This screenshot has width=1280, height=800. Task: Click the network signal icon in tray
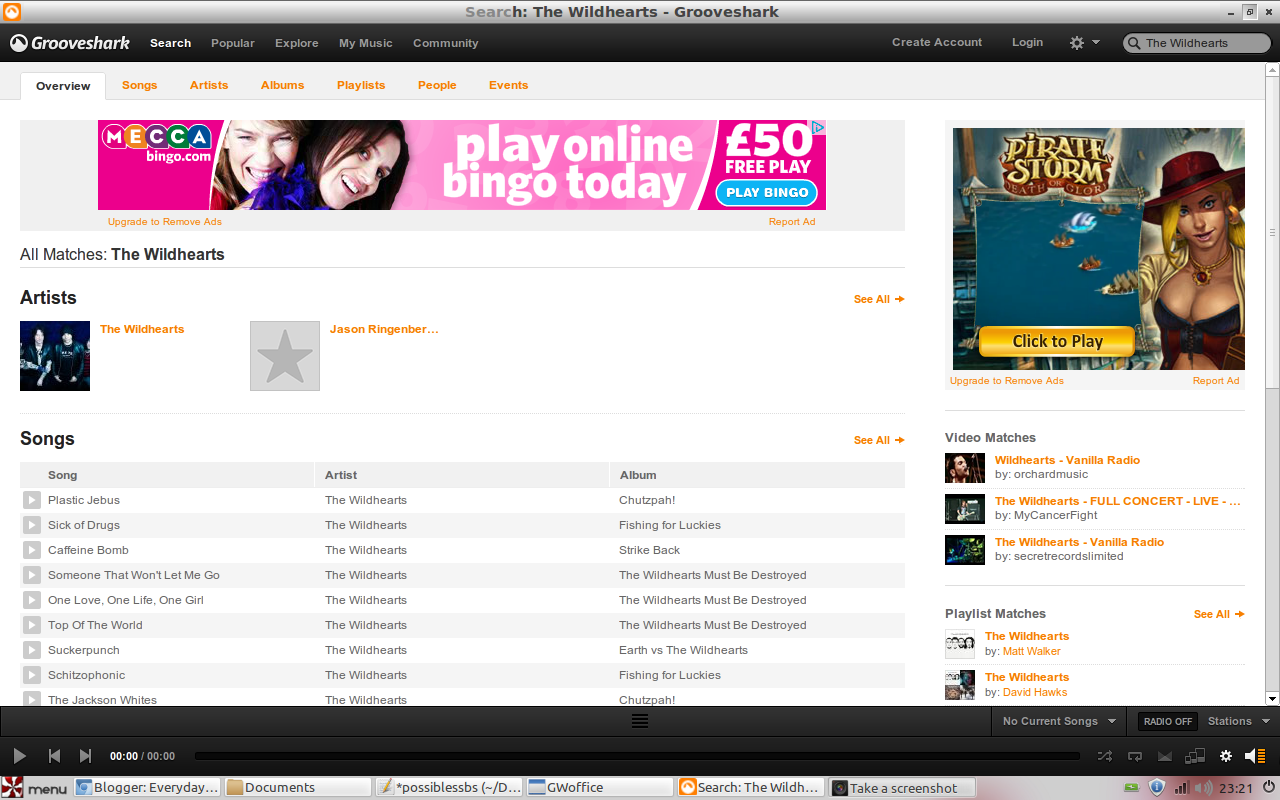click(1181, 788)
